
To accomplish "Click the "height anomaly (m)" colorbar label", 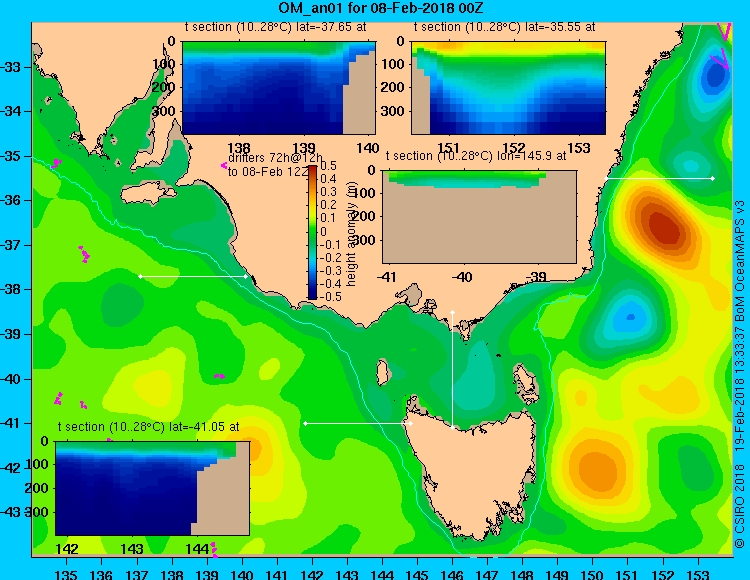I will [352, 234].
